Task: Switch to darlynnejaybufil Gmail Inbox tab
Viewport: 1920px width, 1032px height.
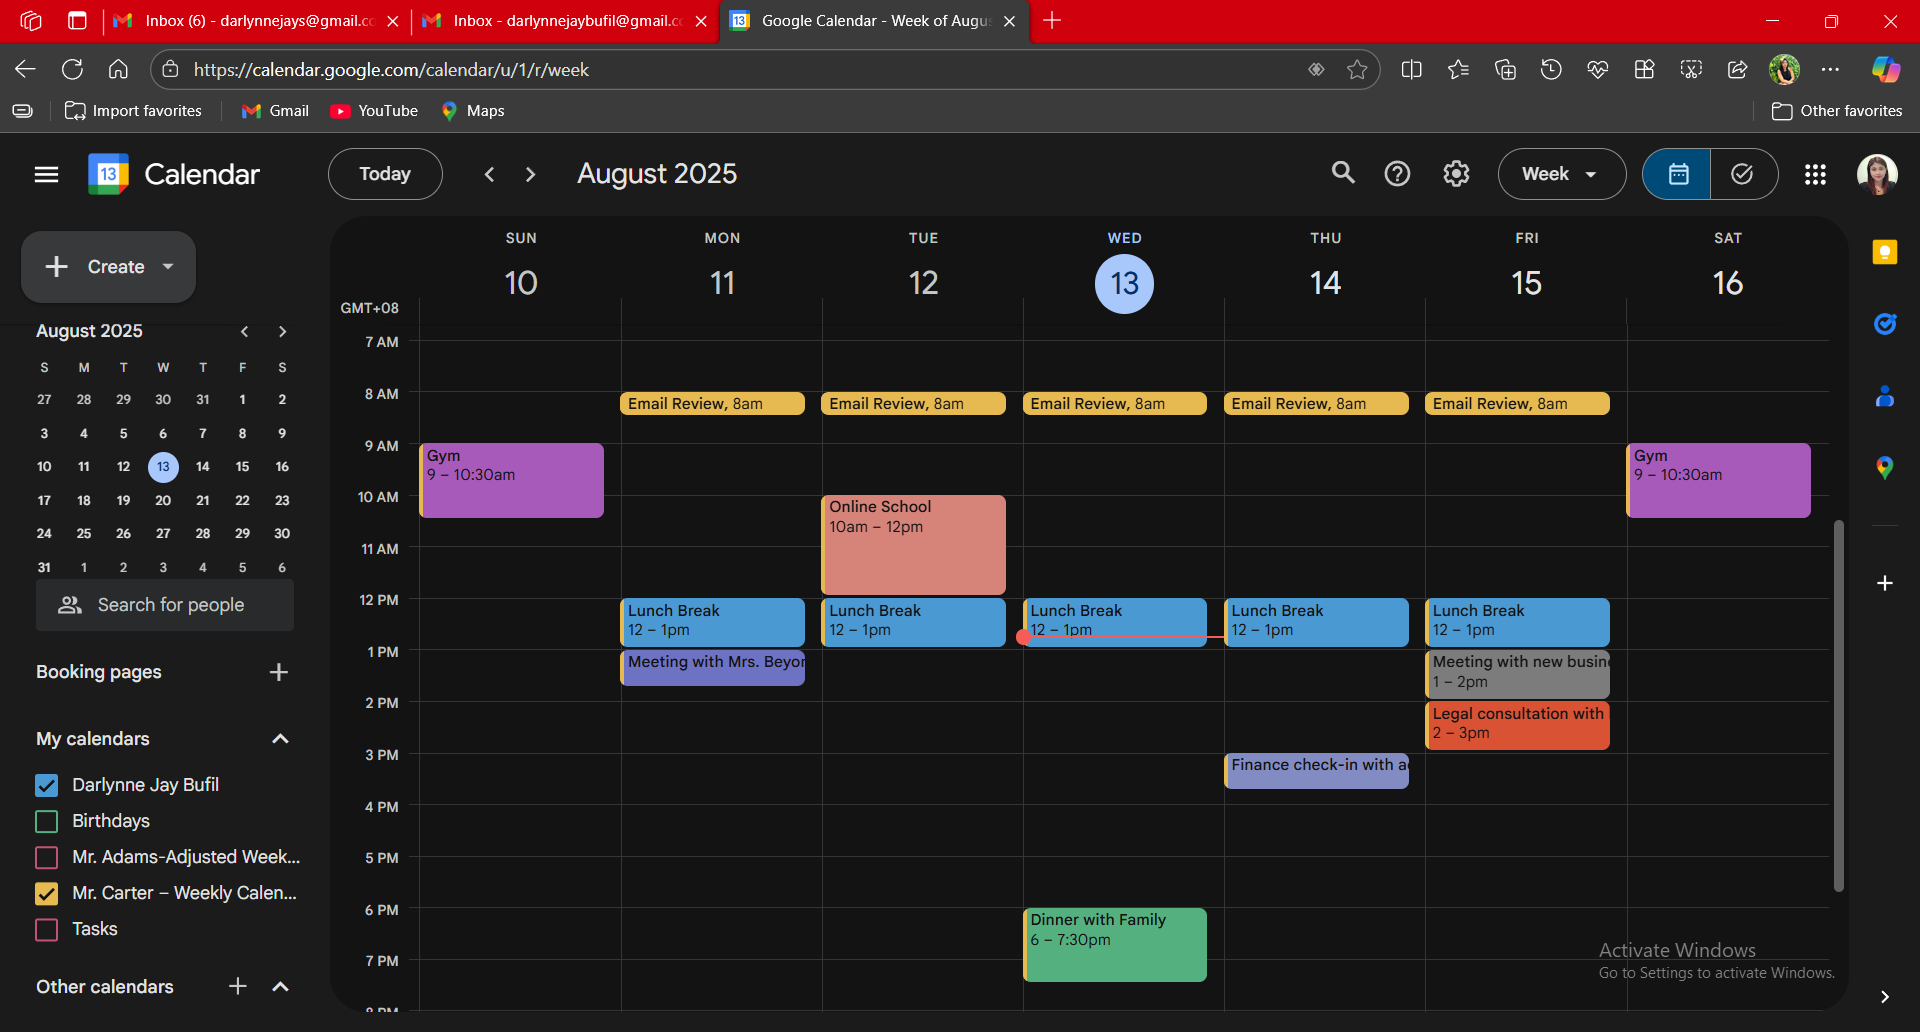Action: coord(566,21)
